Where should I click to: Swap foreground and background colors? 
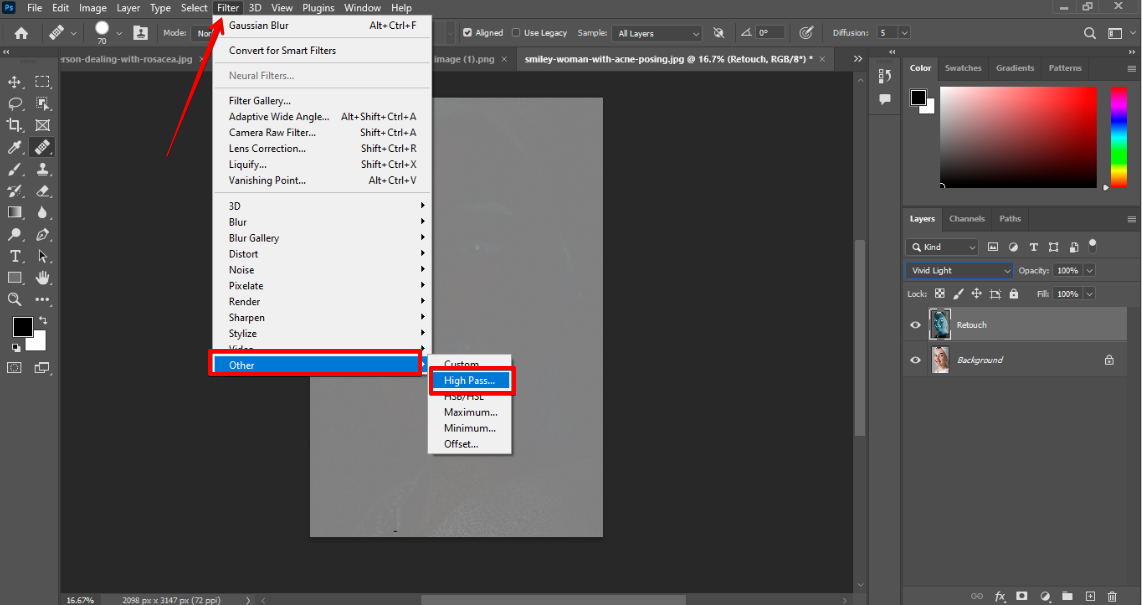pyautogui.click(x=42, y=320)
